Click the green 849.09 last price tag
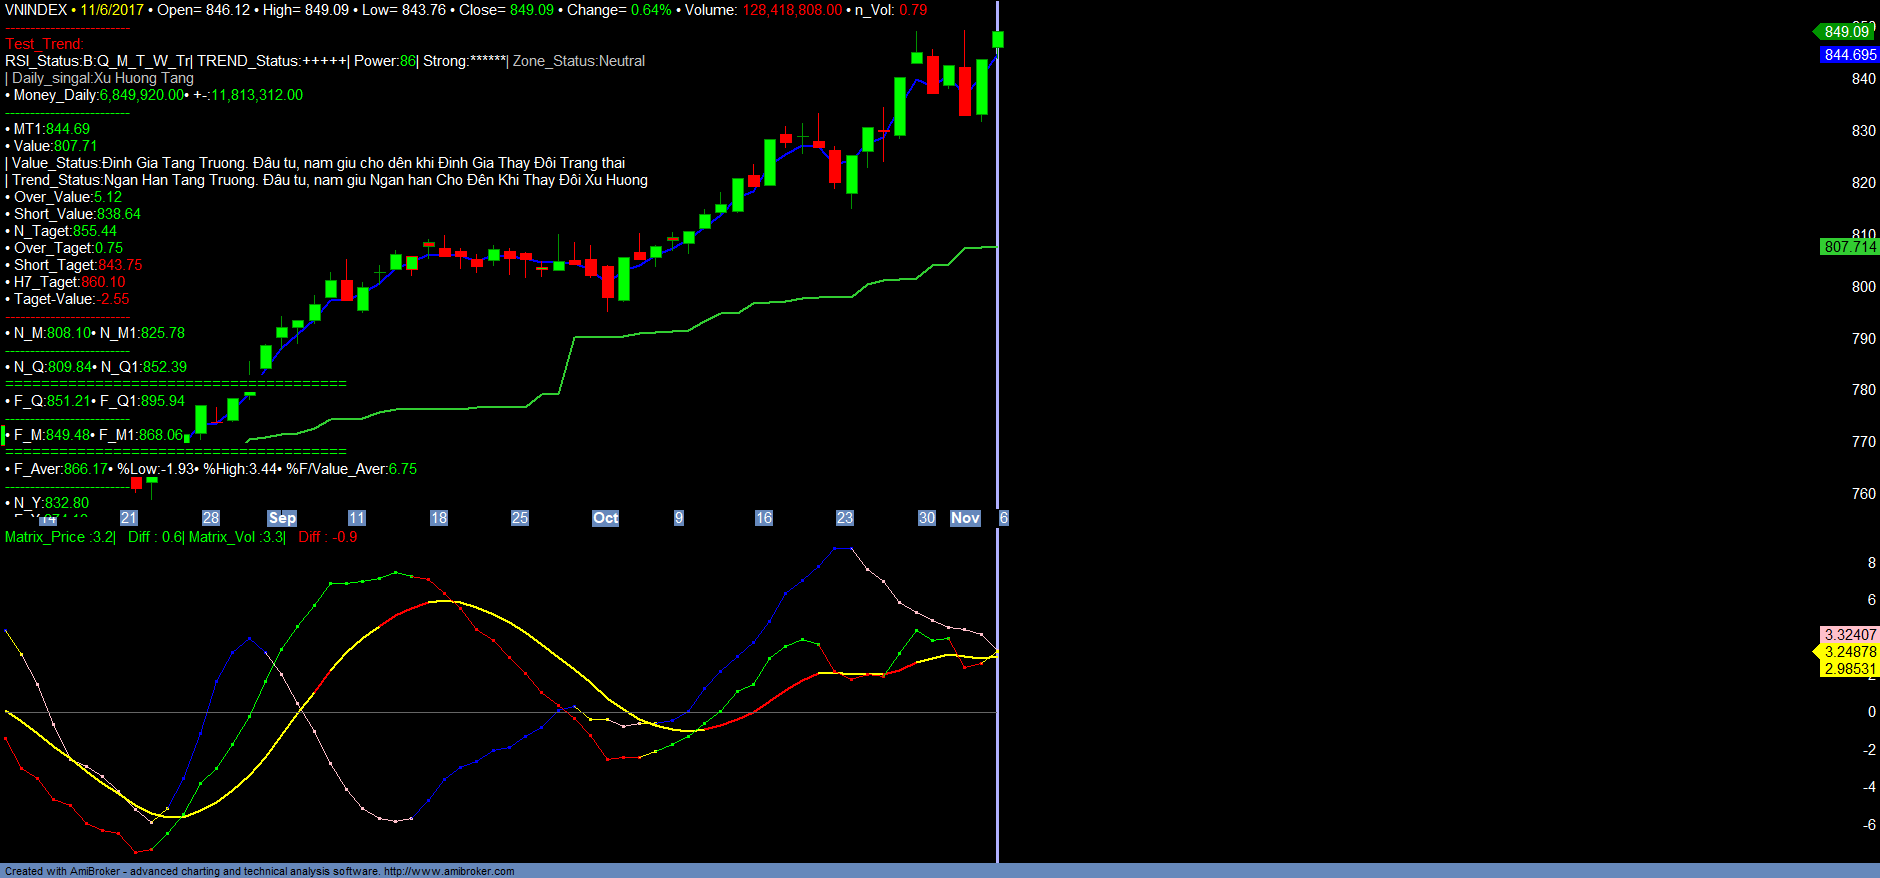 click(x=1846, y=32)
